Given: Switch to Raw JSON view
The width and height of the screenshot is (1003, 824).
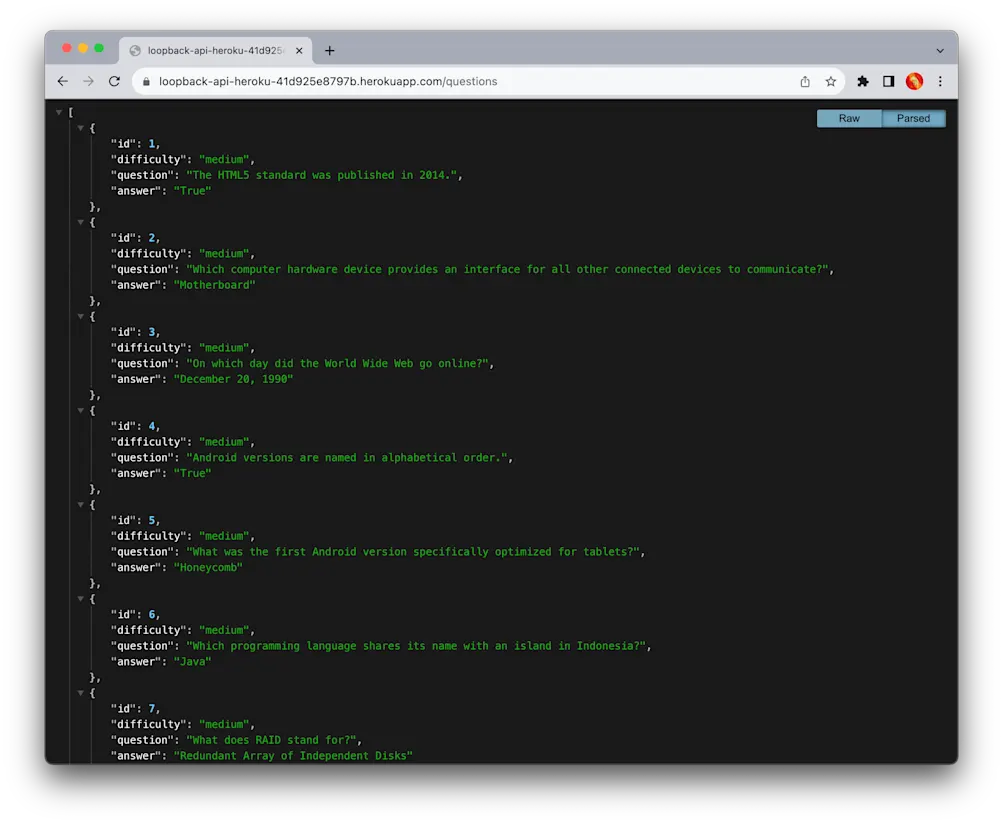Looking at the screenshot, I should (x=848, y=118).
